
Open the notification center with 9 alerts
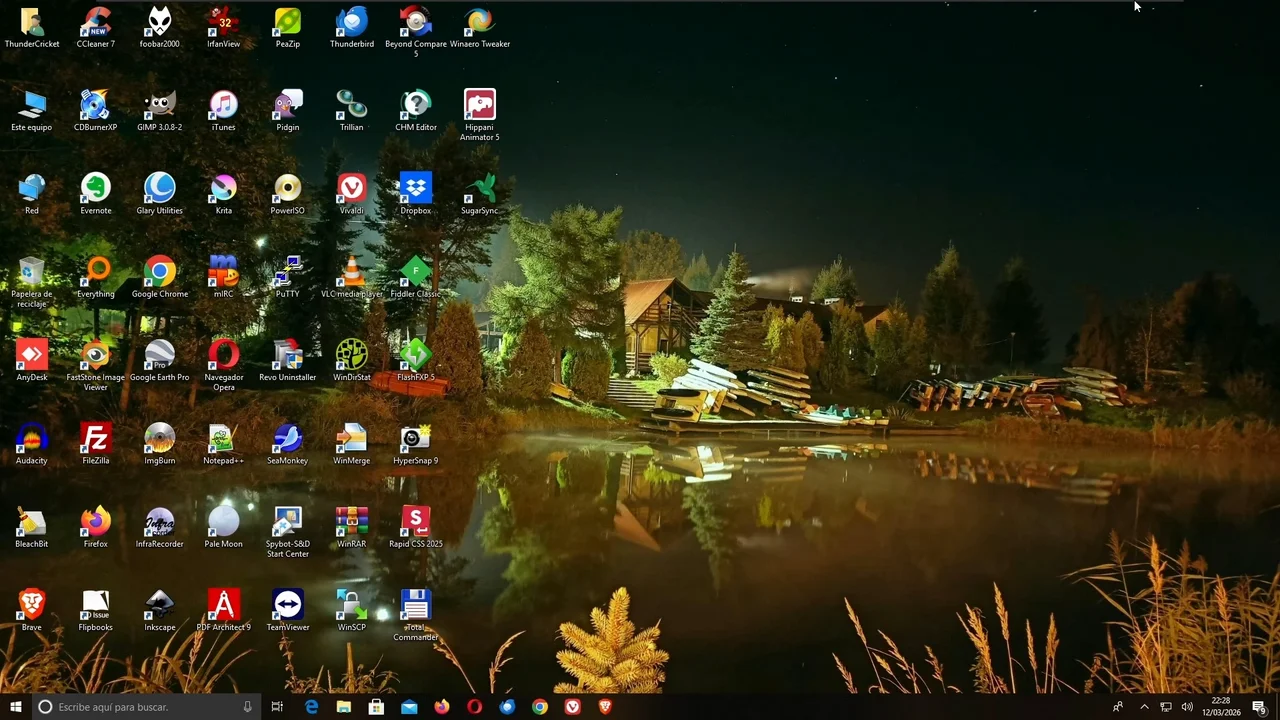[1259, 707]
